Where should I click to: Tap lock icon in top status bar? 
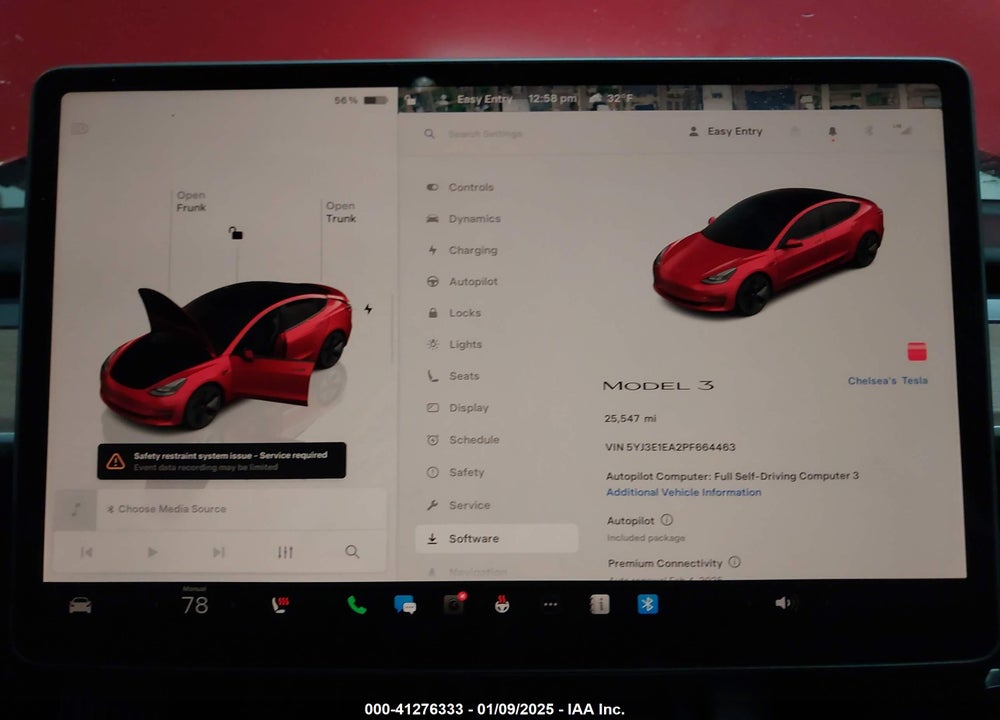pos(411,99)
